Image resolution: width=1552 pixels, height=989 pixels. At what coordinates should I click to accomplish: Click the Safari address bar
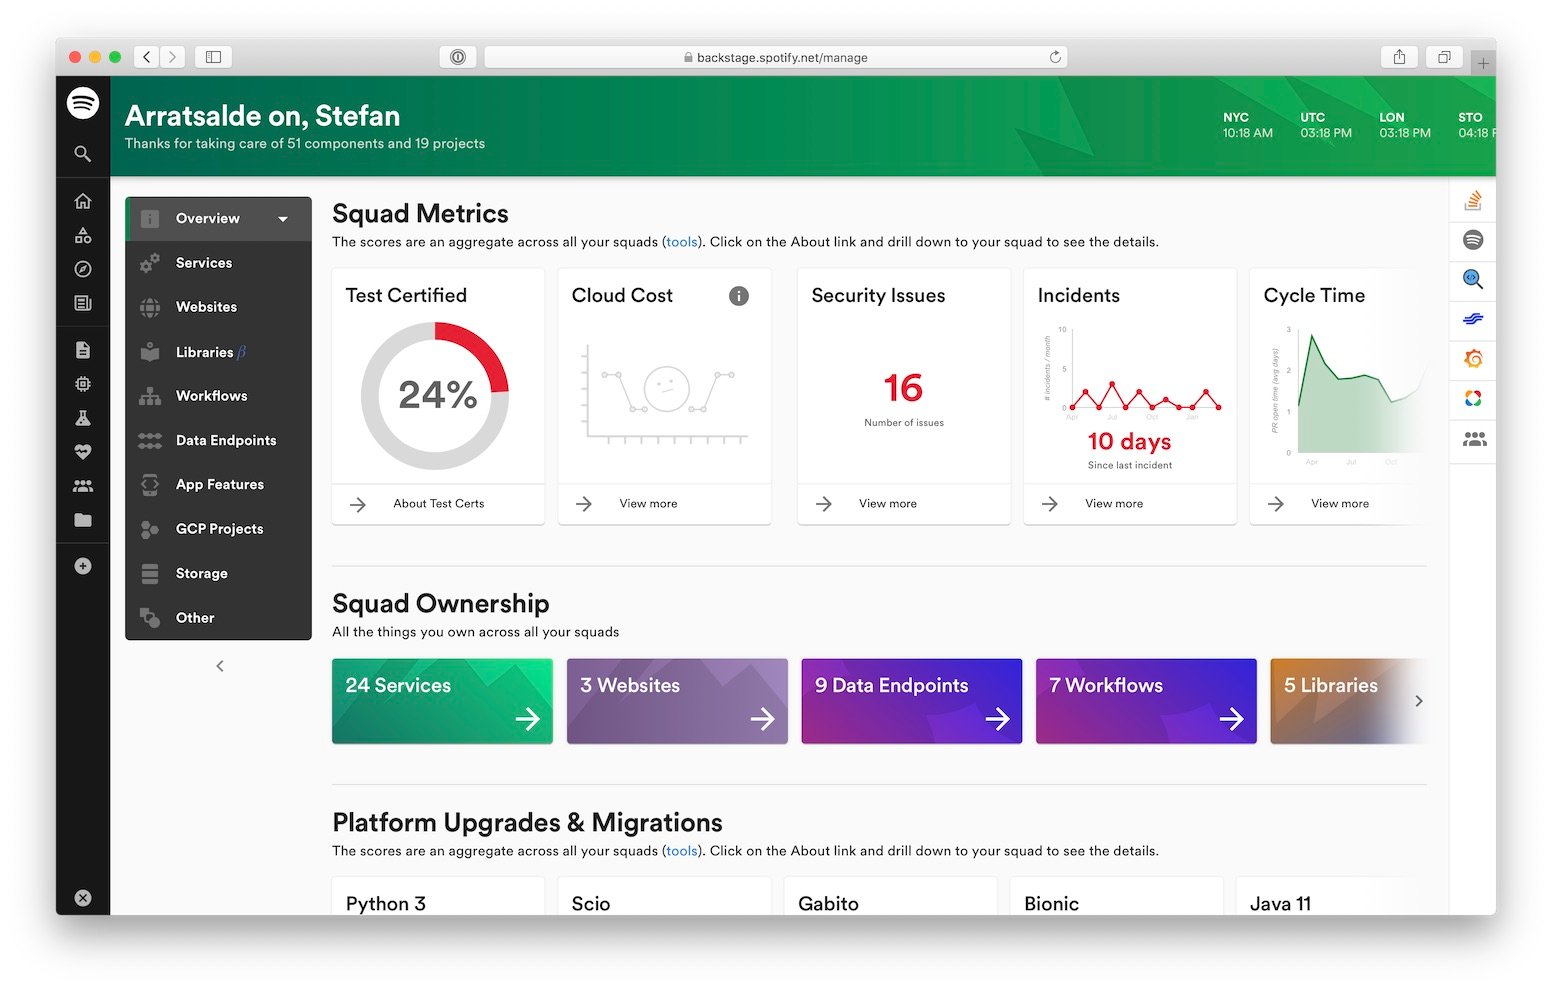click(775, 57)
